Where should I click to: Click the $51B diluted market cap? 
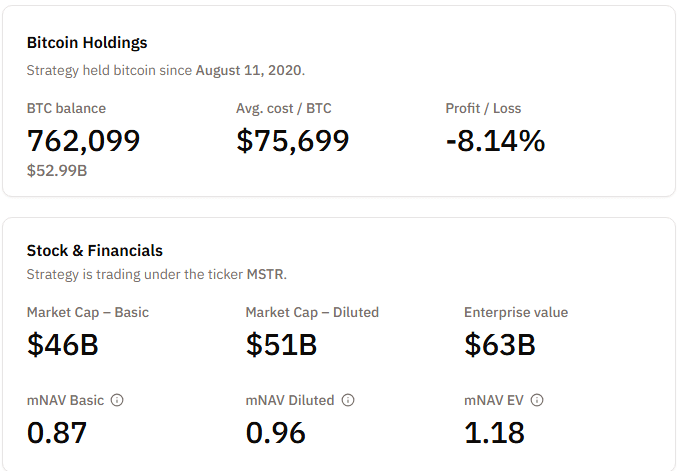(281, 345)
